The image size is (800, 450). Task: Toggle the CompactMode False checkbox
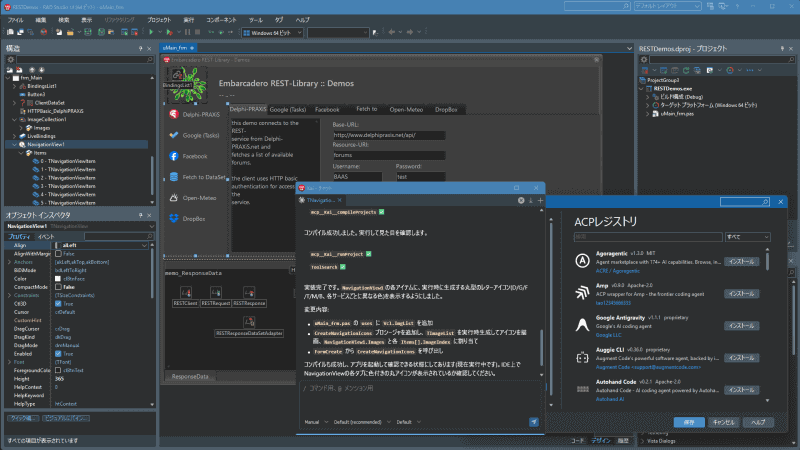point(58,287)
